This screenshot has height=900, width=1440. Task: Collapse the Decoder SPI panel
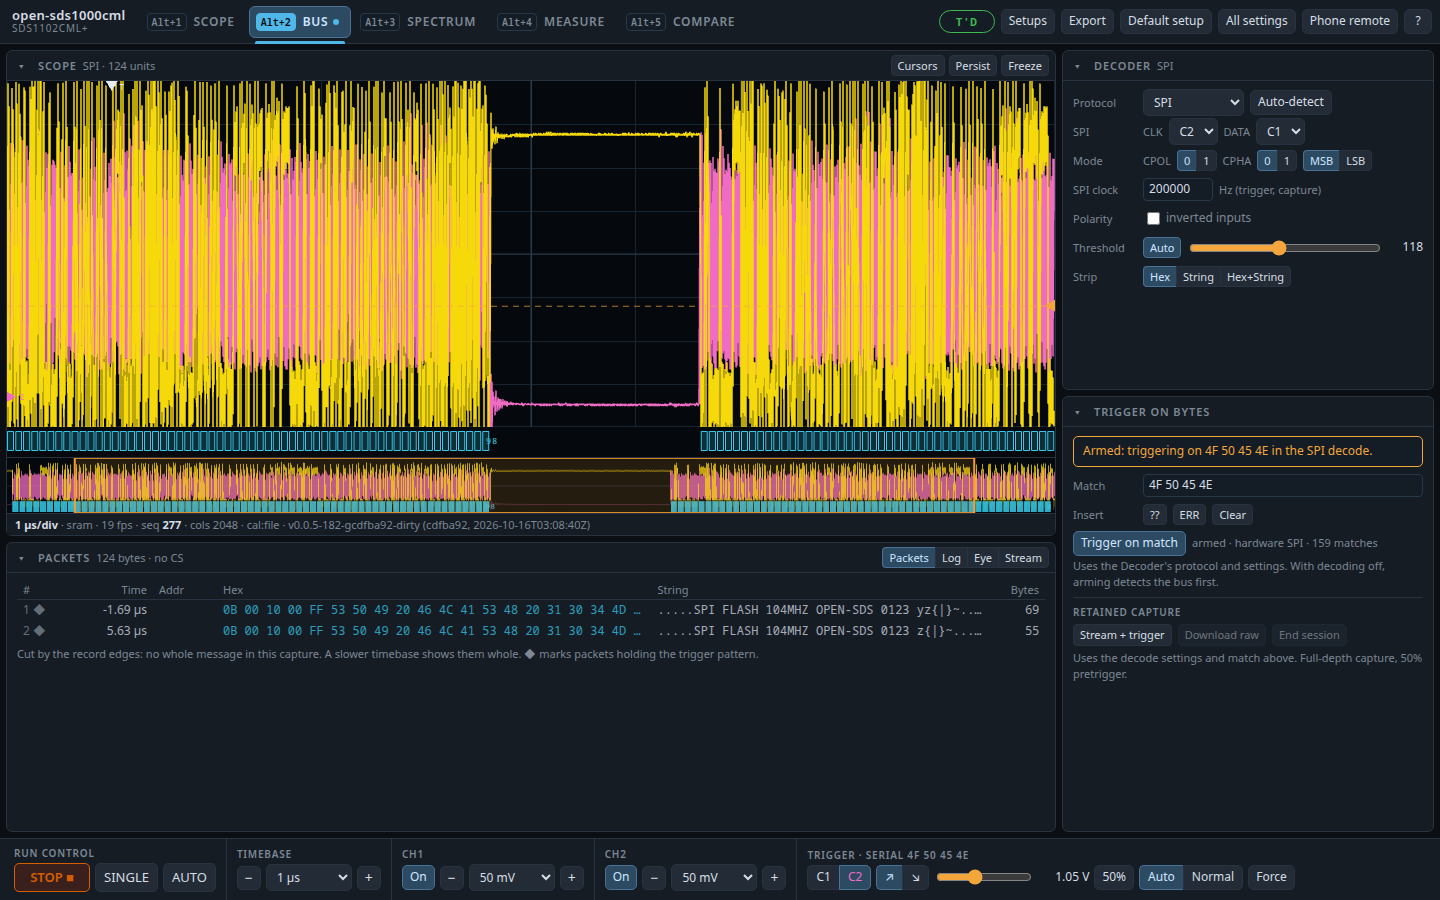[x=1077, y=66]
